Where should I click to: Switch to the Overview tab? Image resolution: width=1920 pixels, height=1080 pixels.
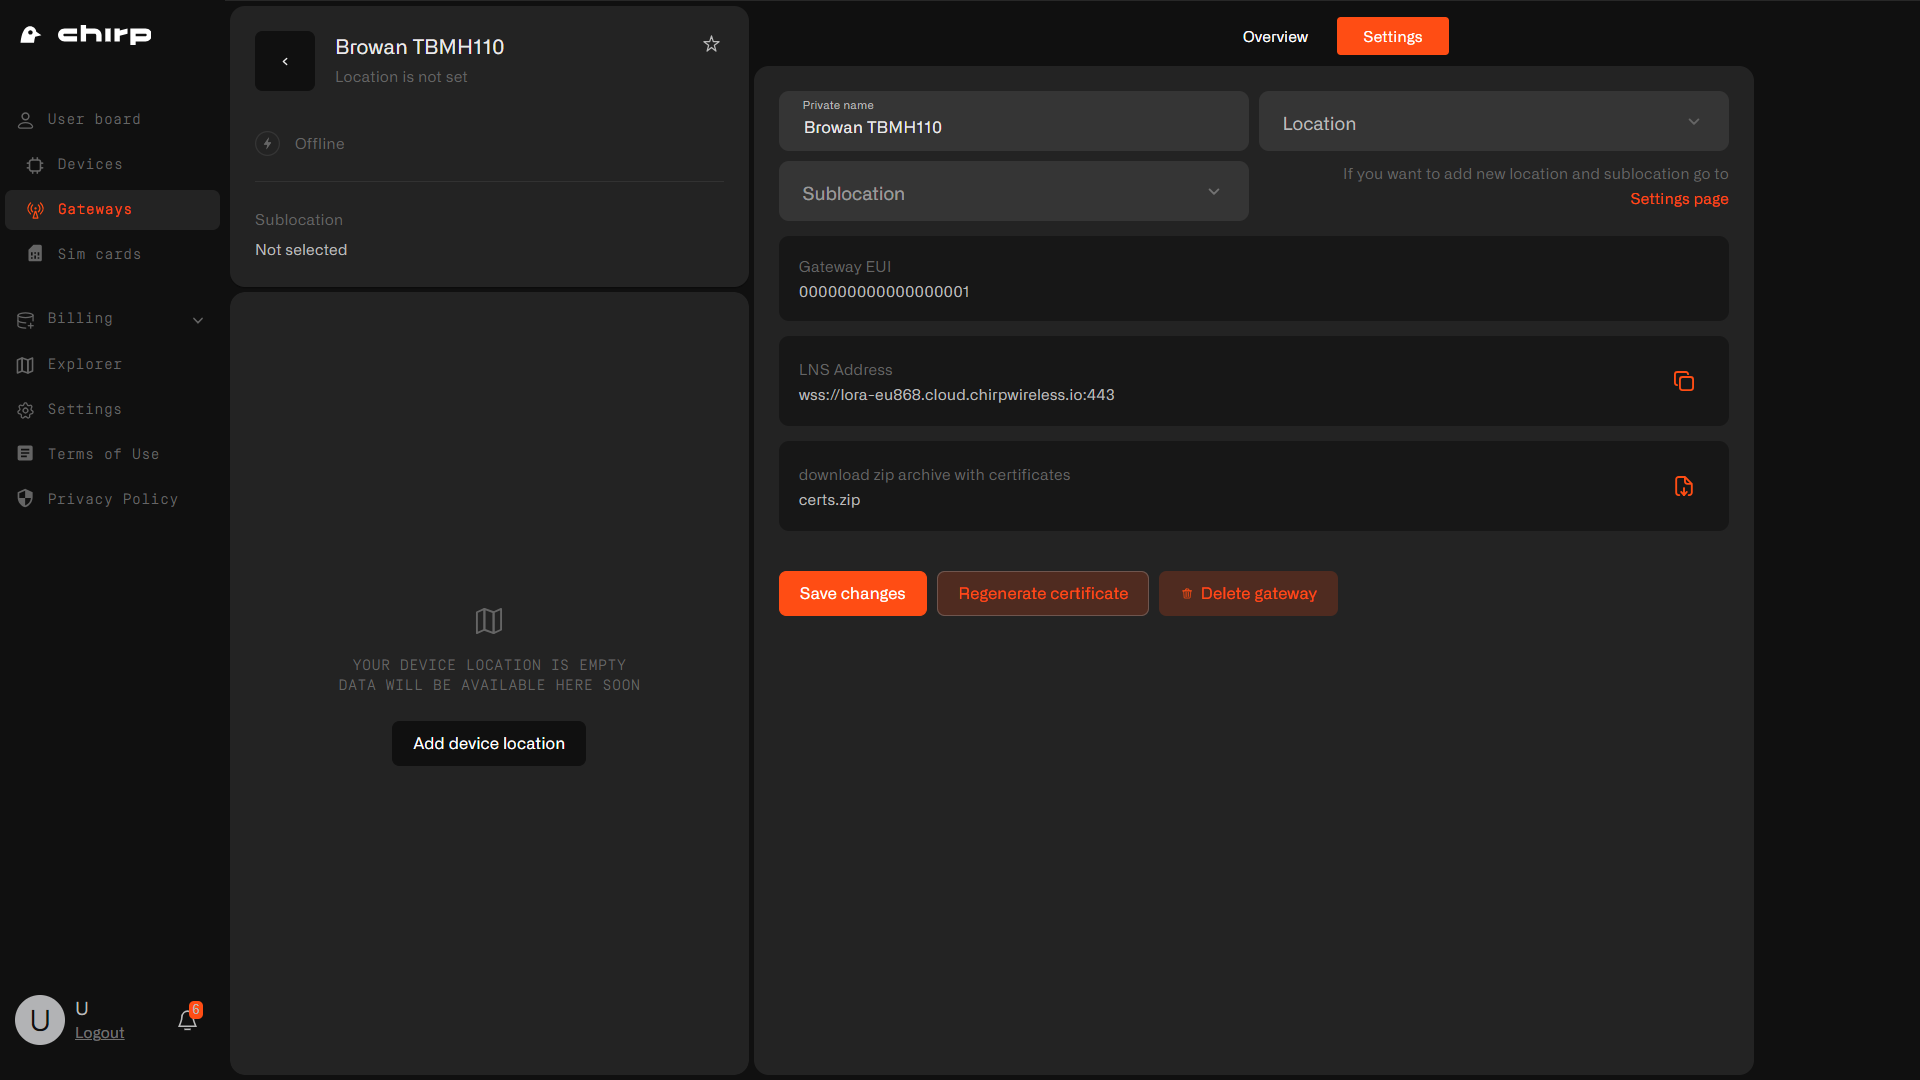tap(1275, 37)
